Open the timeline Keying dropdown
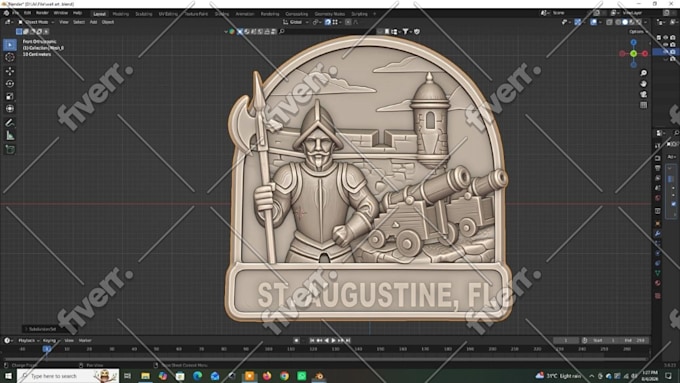The image size is (680, 383). [x=51, y=340]
